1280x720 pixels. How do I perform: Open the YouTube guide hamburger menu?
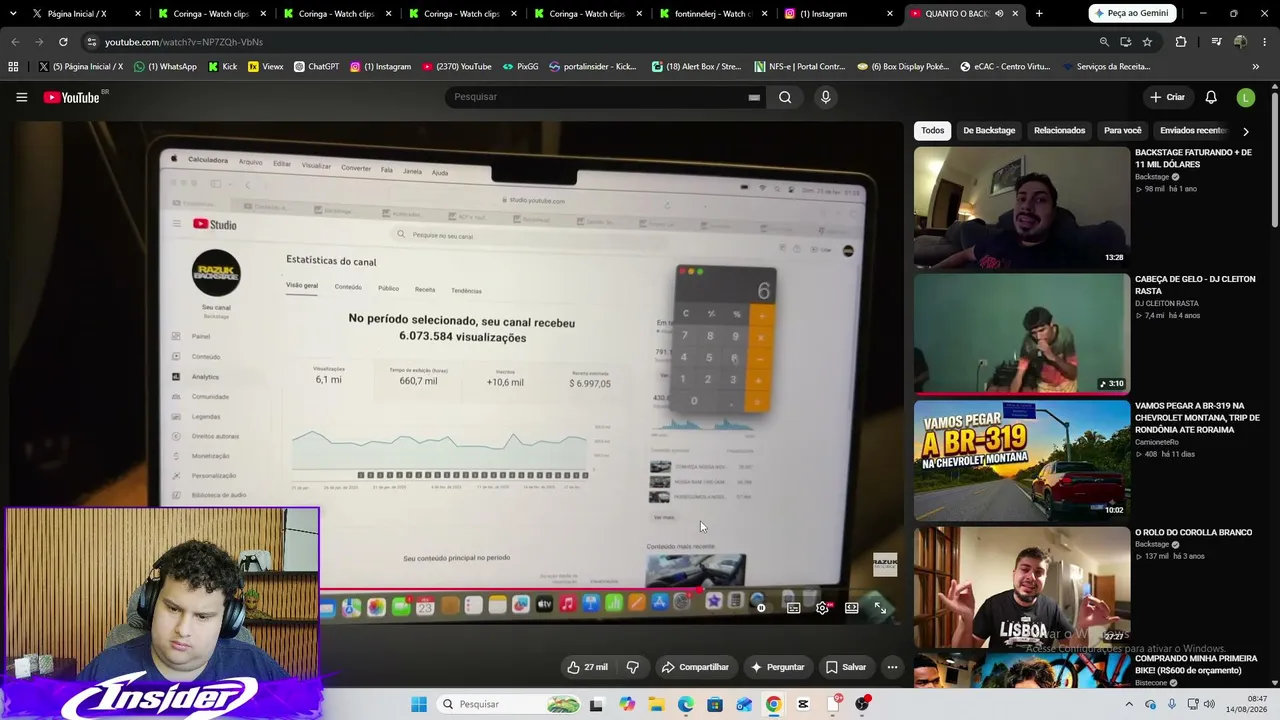[21, 97]
